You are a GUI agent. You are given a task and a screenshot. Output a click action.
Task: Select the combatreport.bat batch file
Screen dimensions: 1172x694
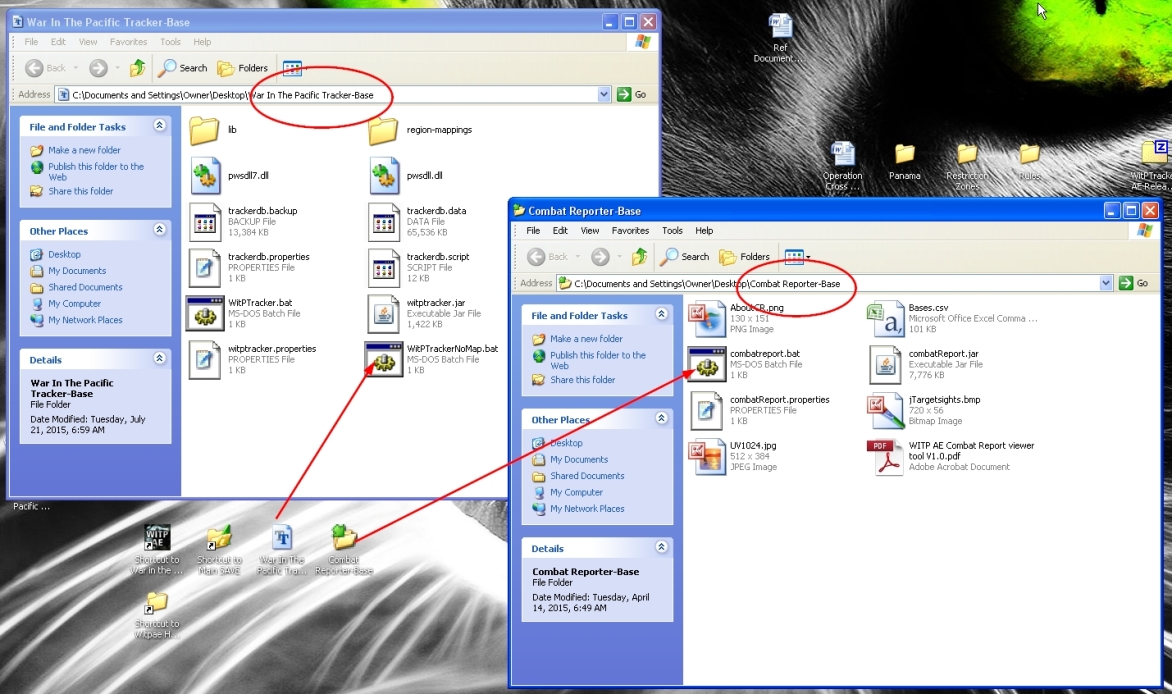(x=746, y=364)
